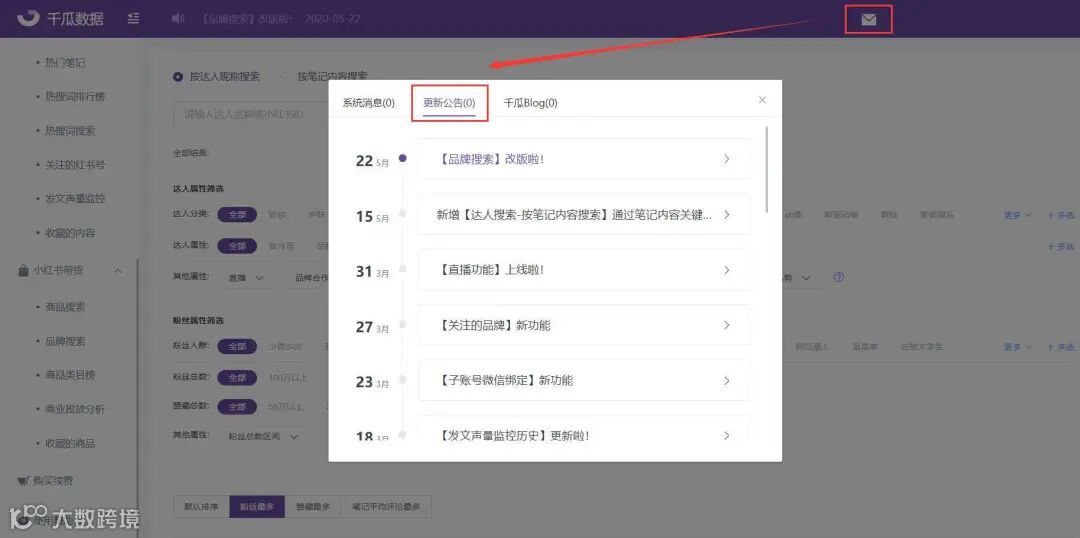The image size is (1080, 538).
Task: Open arrow for 【直播功能】上线啦! entry
Action: [726, 270]
